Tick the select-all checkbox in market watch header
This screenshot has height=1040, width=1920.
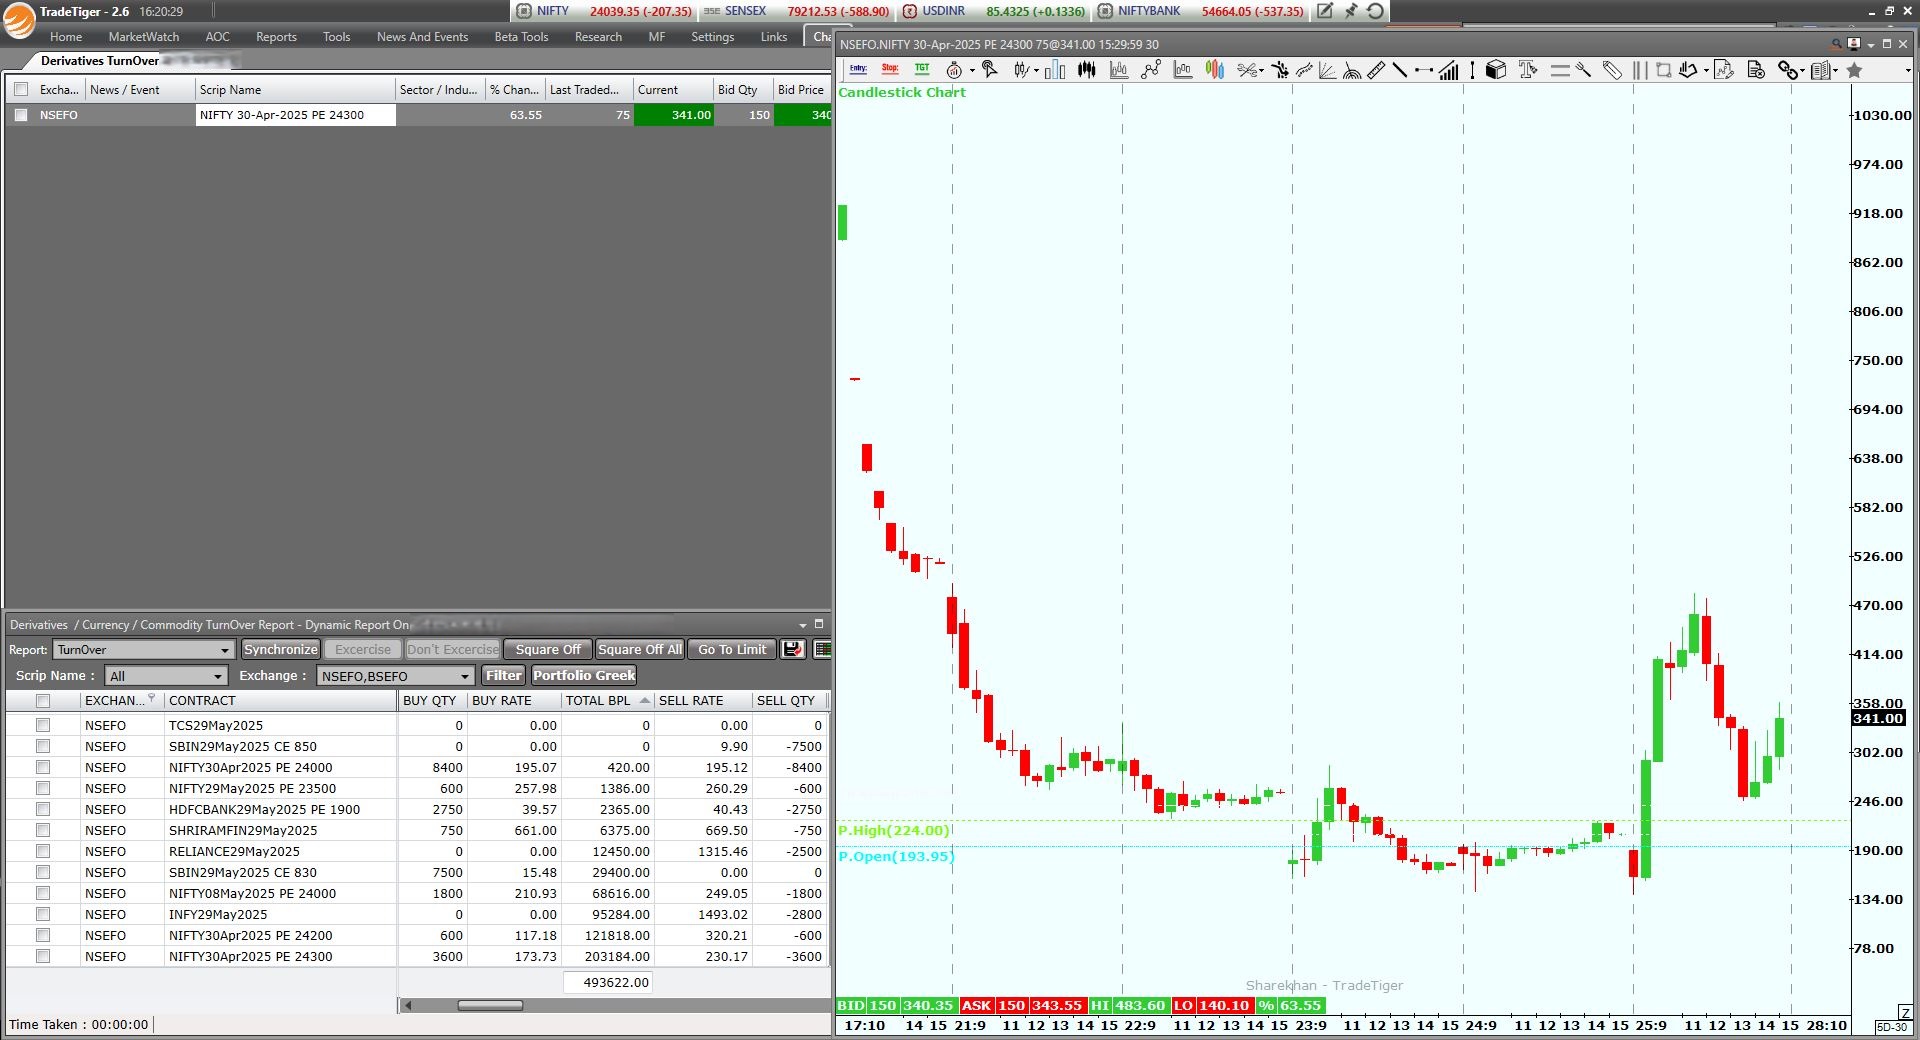coord(21,89)
